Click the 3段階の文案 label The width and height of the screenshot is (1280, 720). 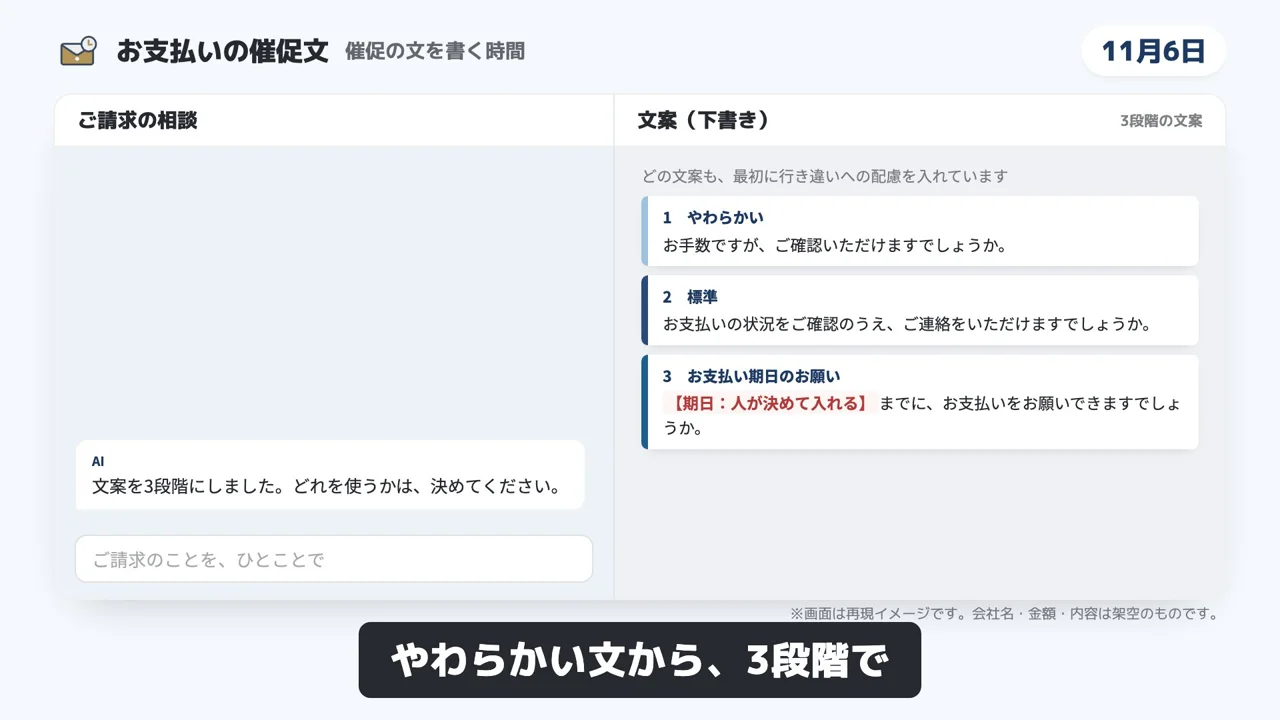(x=1161, y=121)
